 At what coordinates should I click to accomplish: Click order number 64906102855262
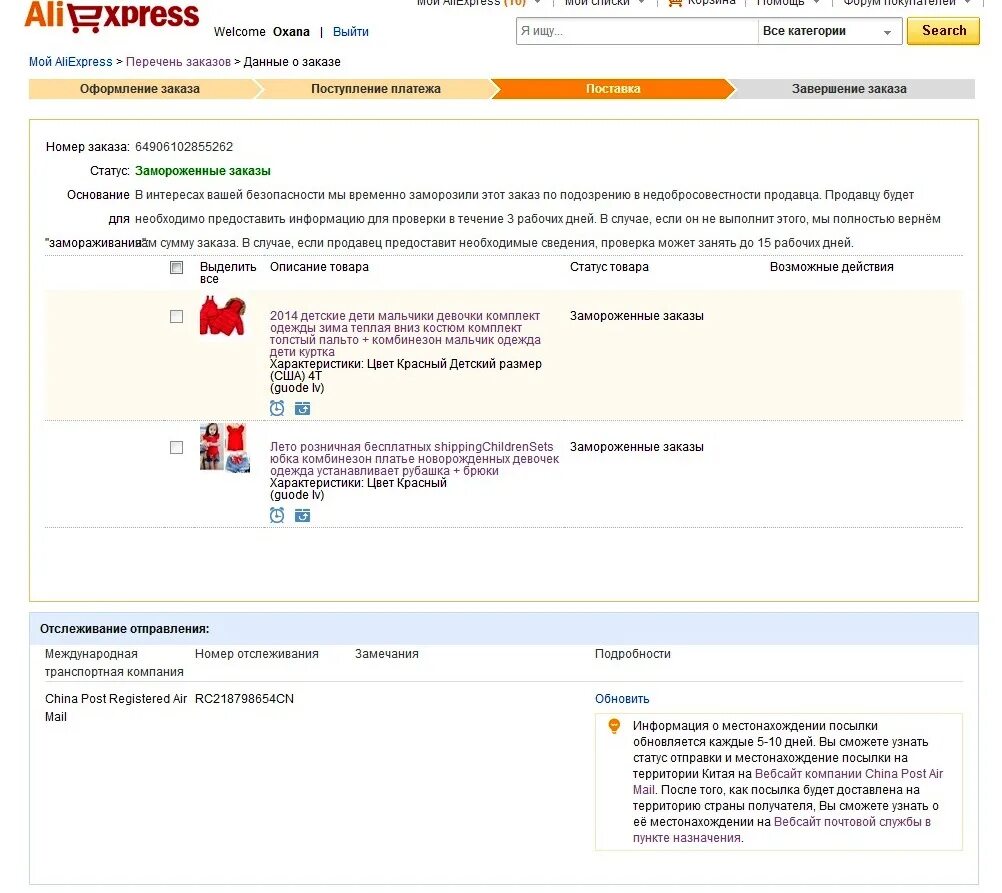point(184,146)
